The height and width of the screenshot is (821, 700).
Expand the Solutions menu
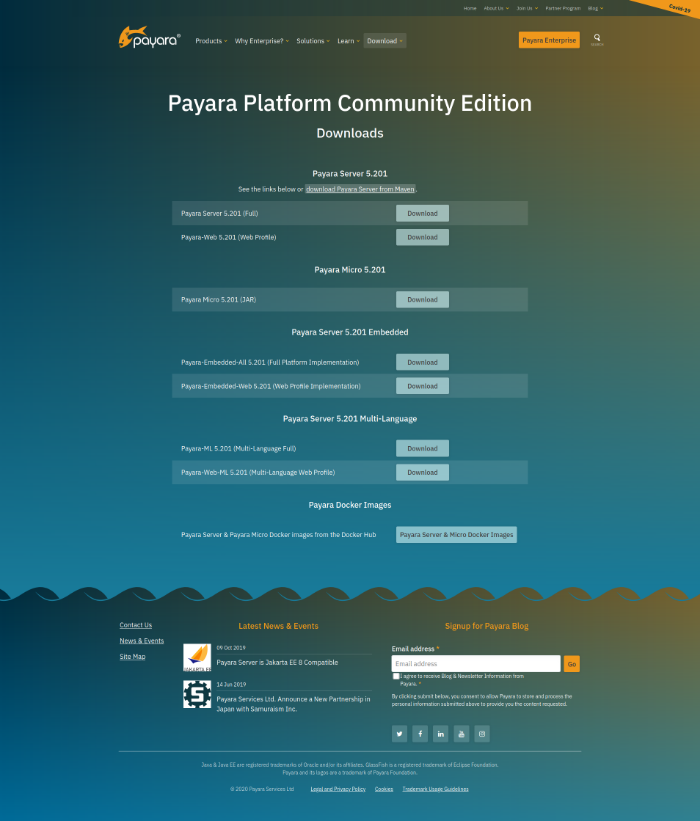[313, 41]
